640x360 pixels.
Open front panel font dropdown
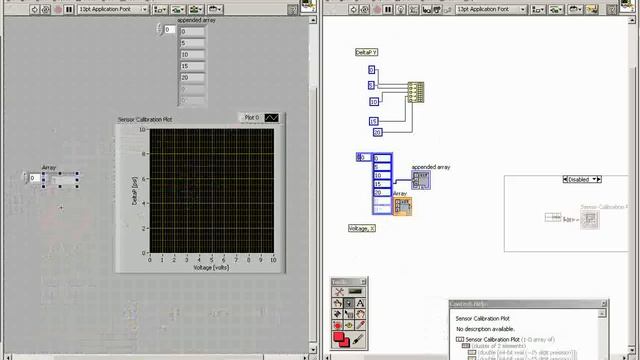point(113,9)
